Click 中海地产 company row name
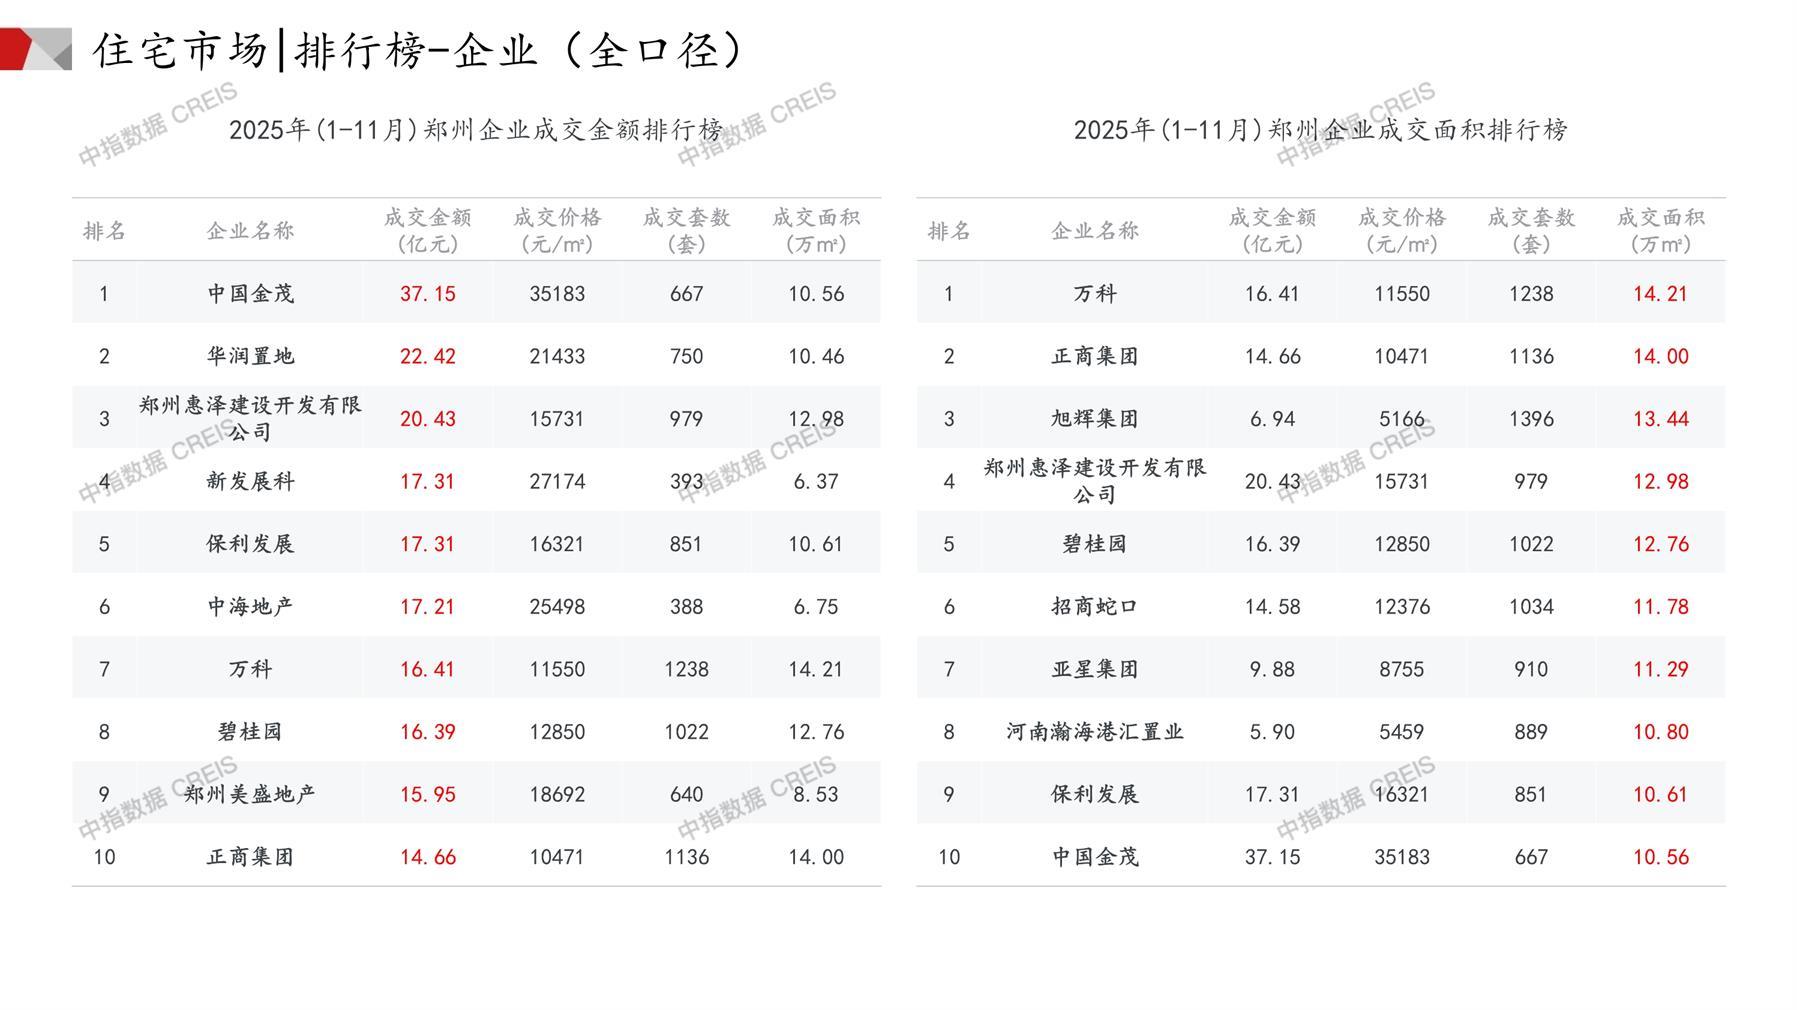Screen dimensions: 1797x1010 250,606
